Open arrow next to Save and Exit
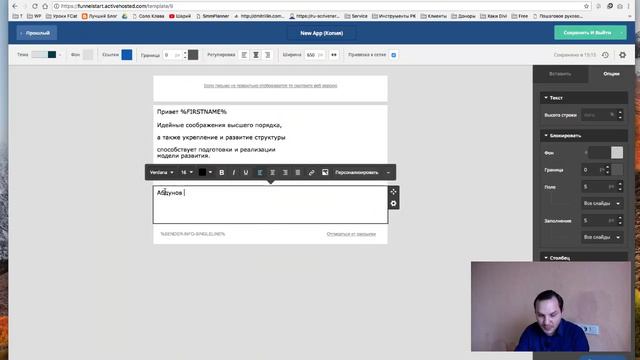Viewport: 640px width, 360px height. [622, 33]
